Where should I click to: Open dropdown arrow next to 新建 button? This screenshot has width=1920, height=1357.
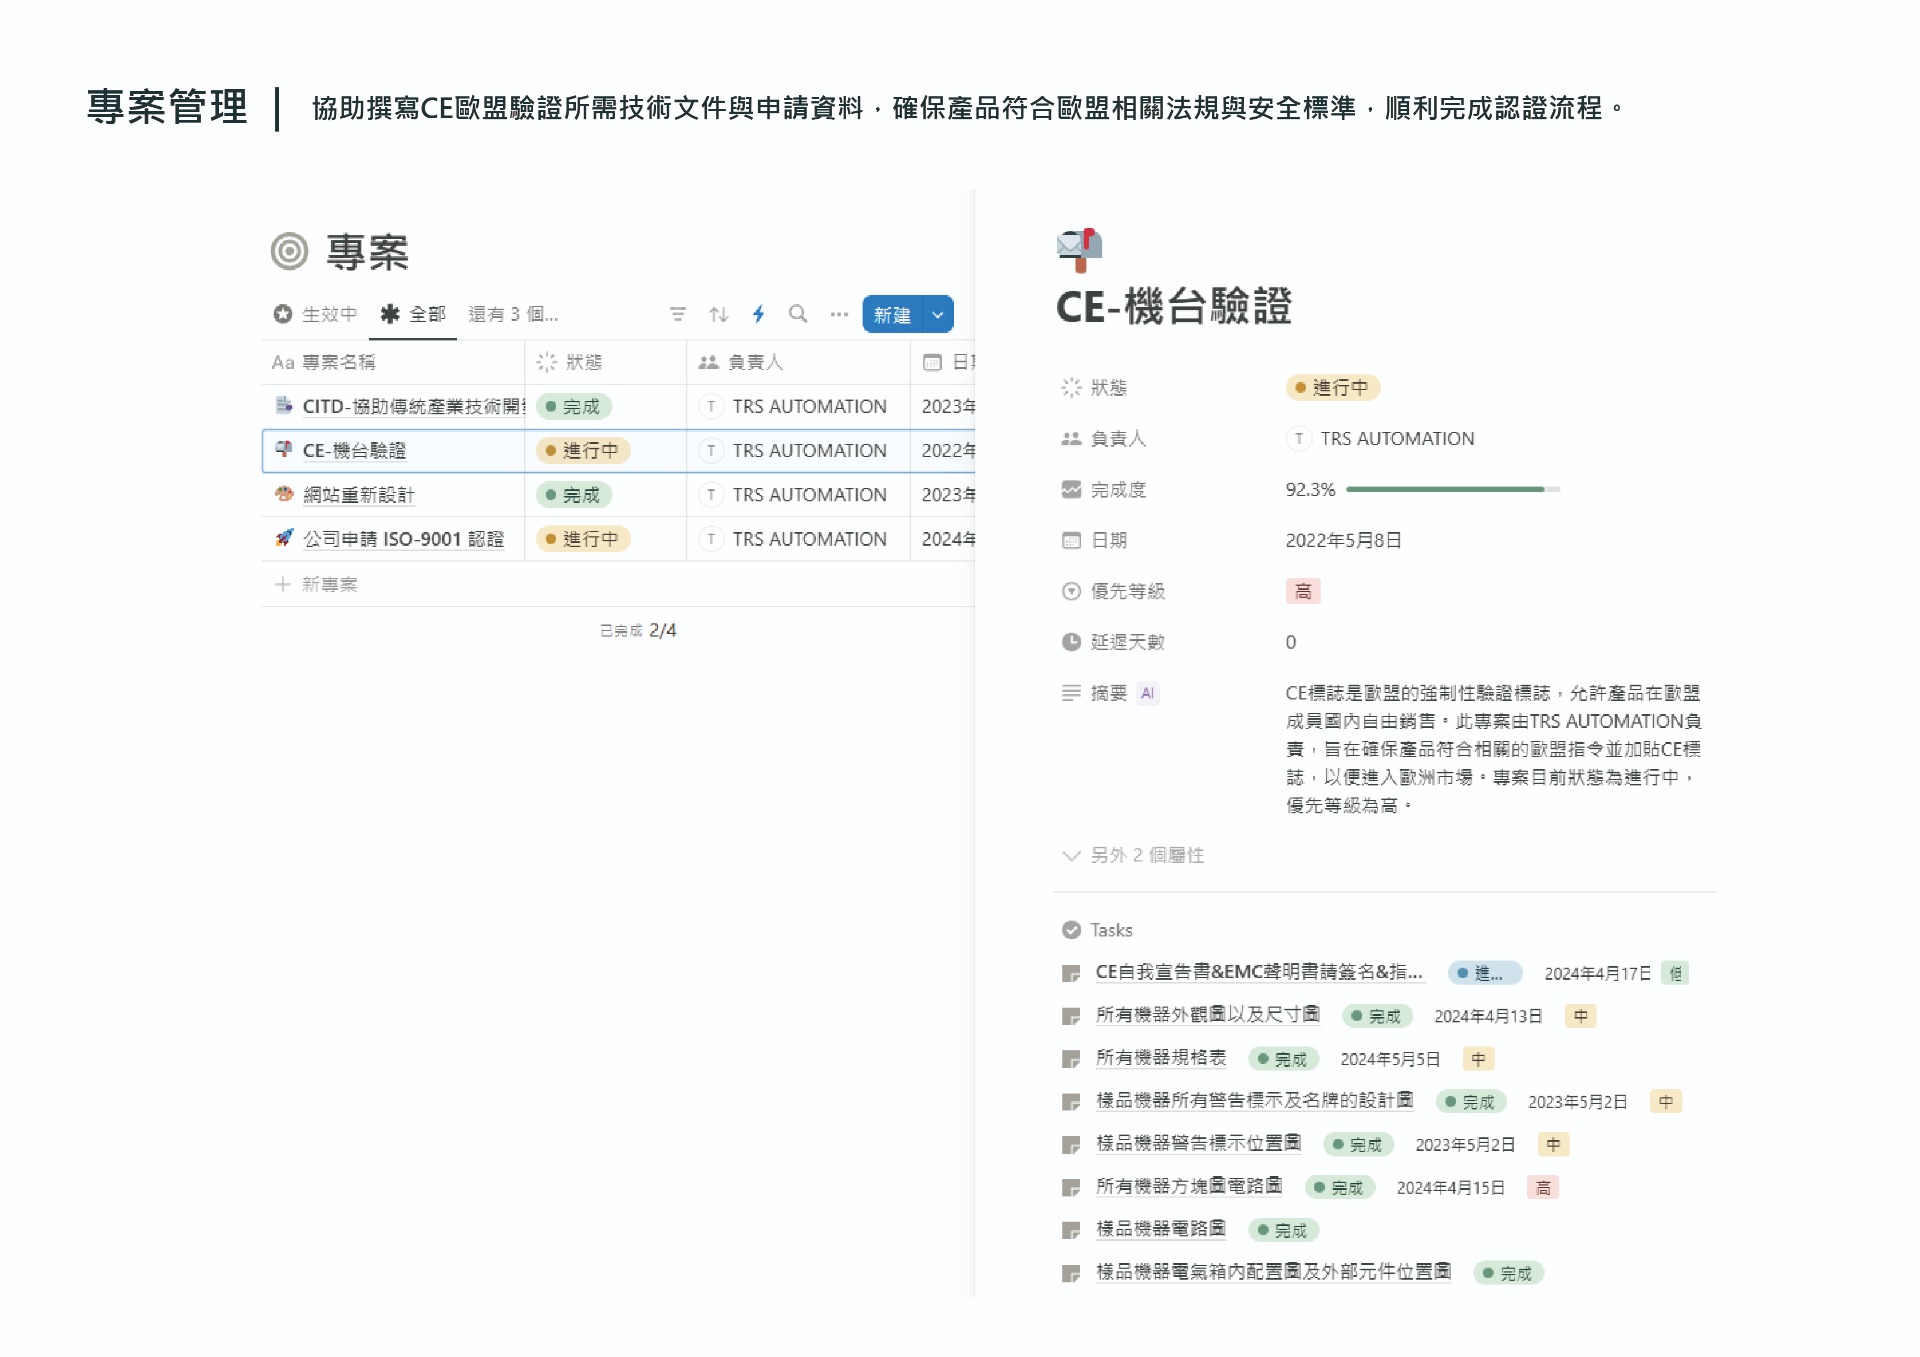point(938,314)
